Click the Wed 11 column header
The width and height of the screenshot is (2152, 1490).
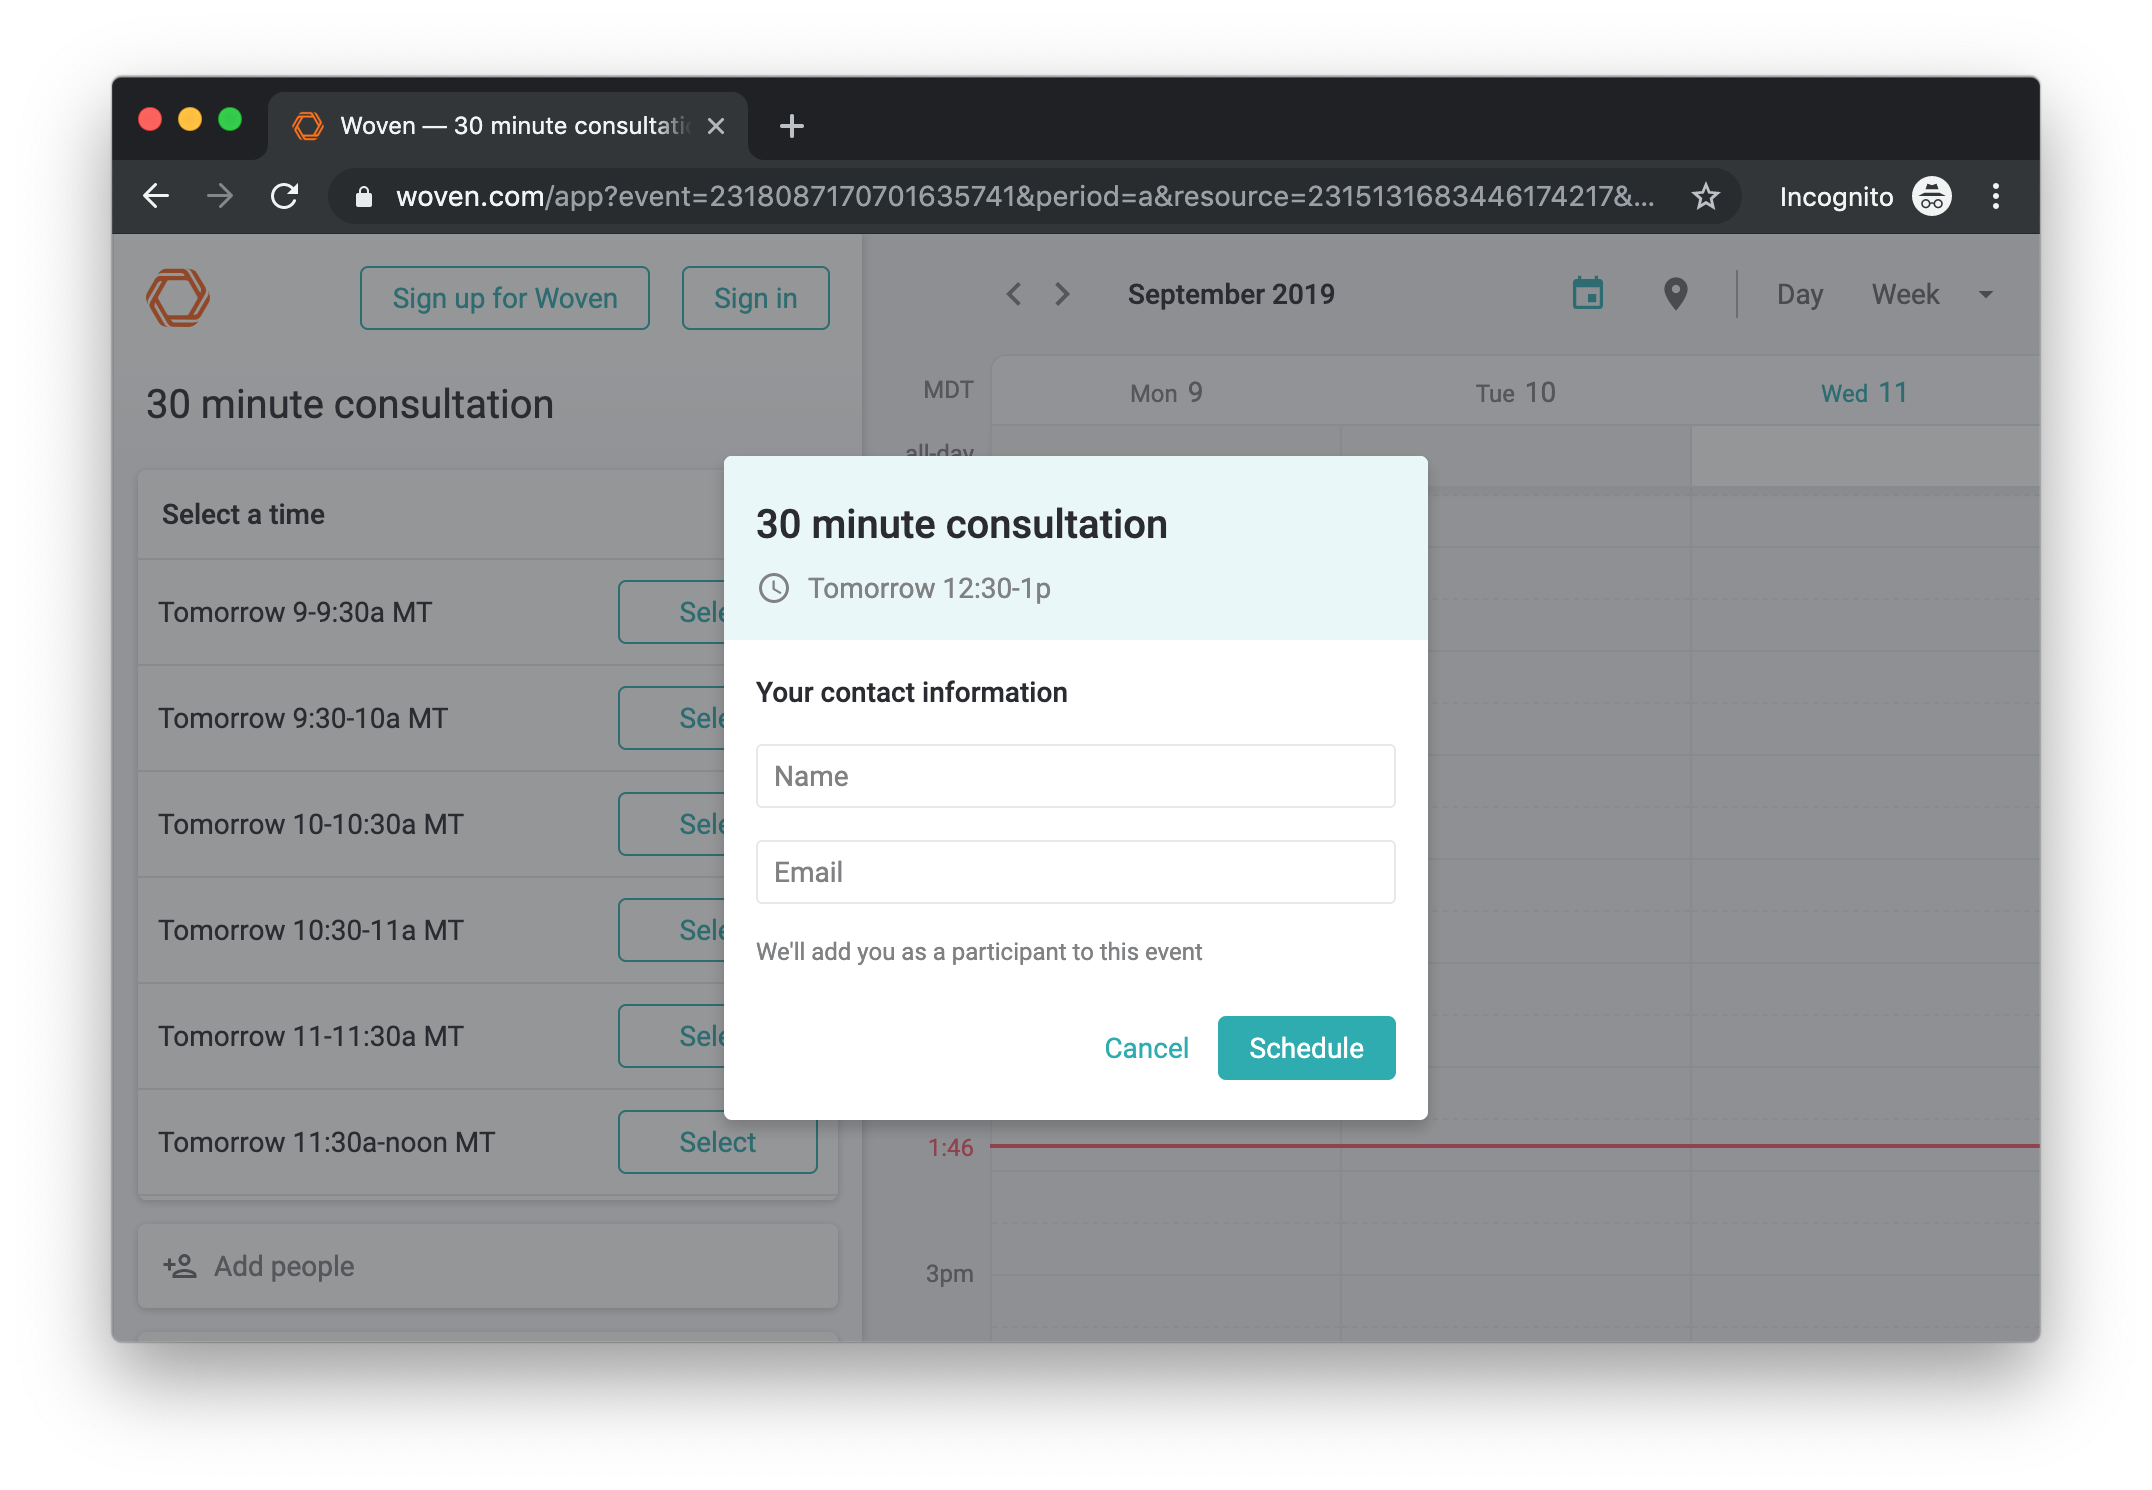pyautogui.click(x=1864, y=393)
